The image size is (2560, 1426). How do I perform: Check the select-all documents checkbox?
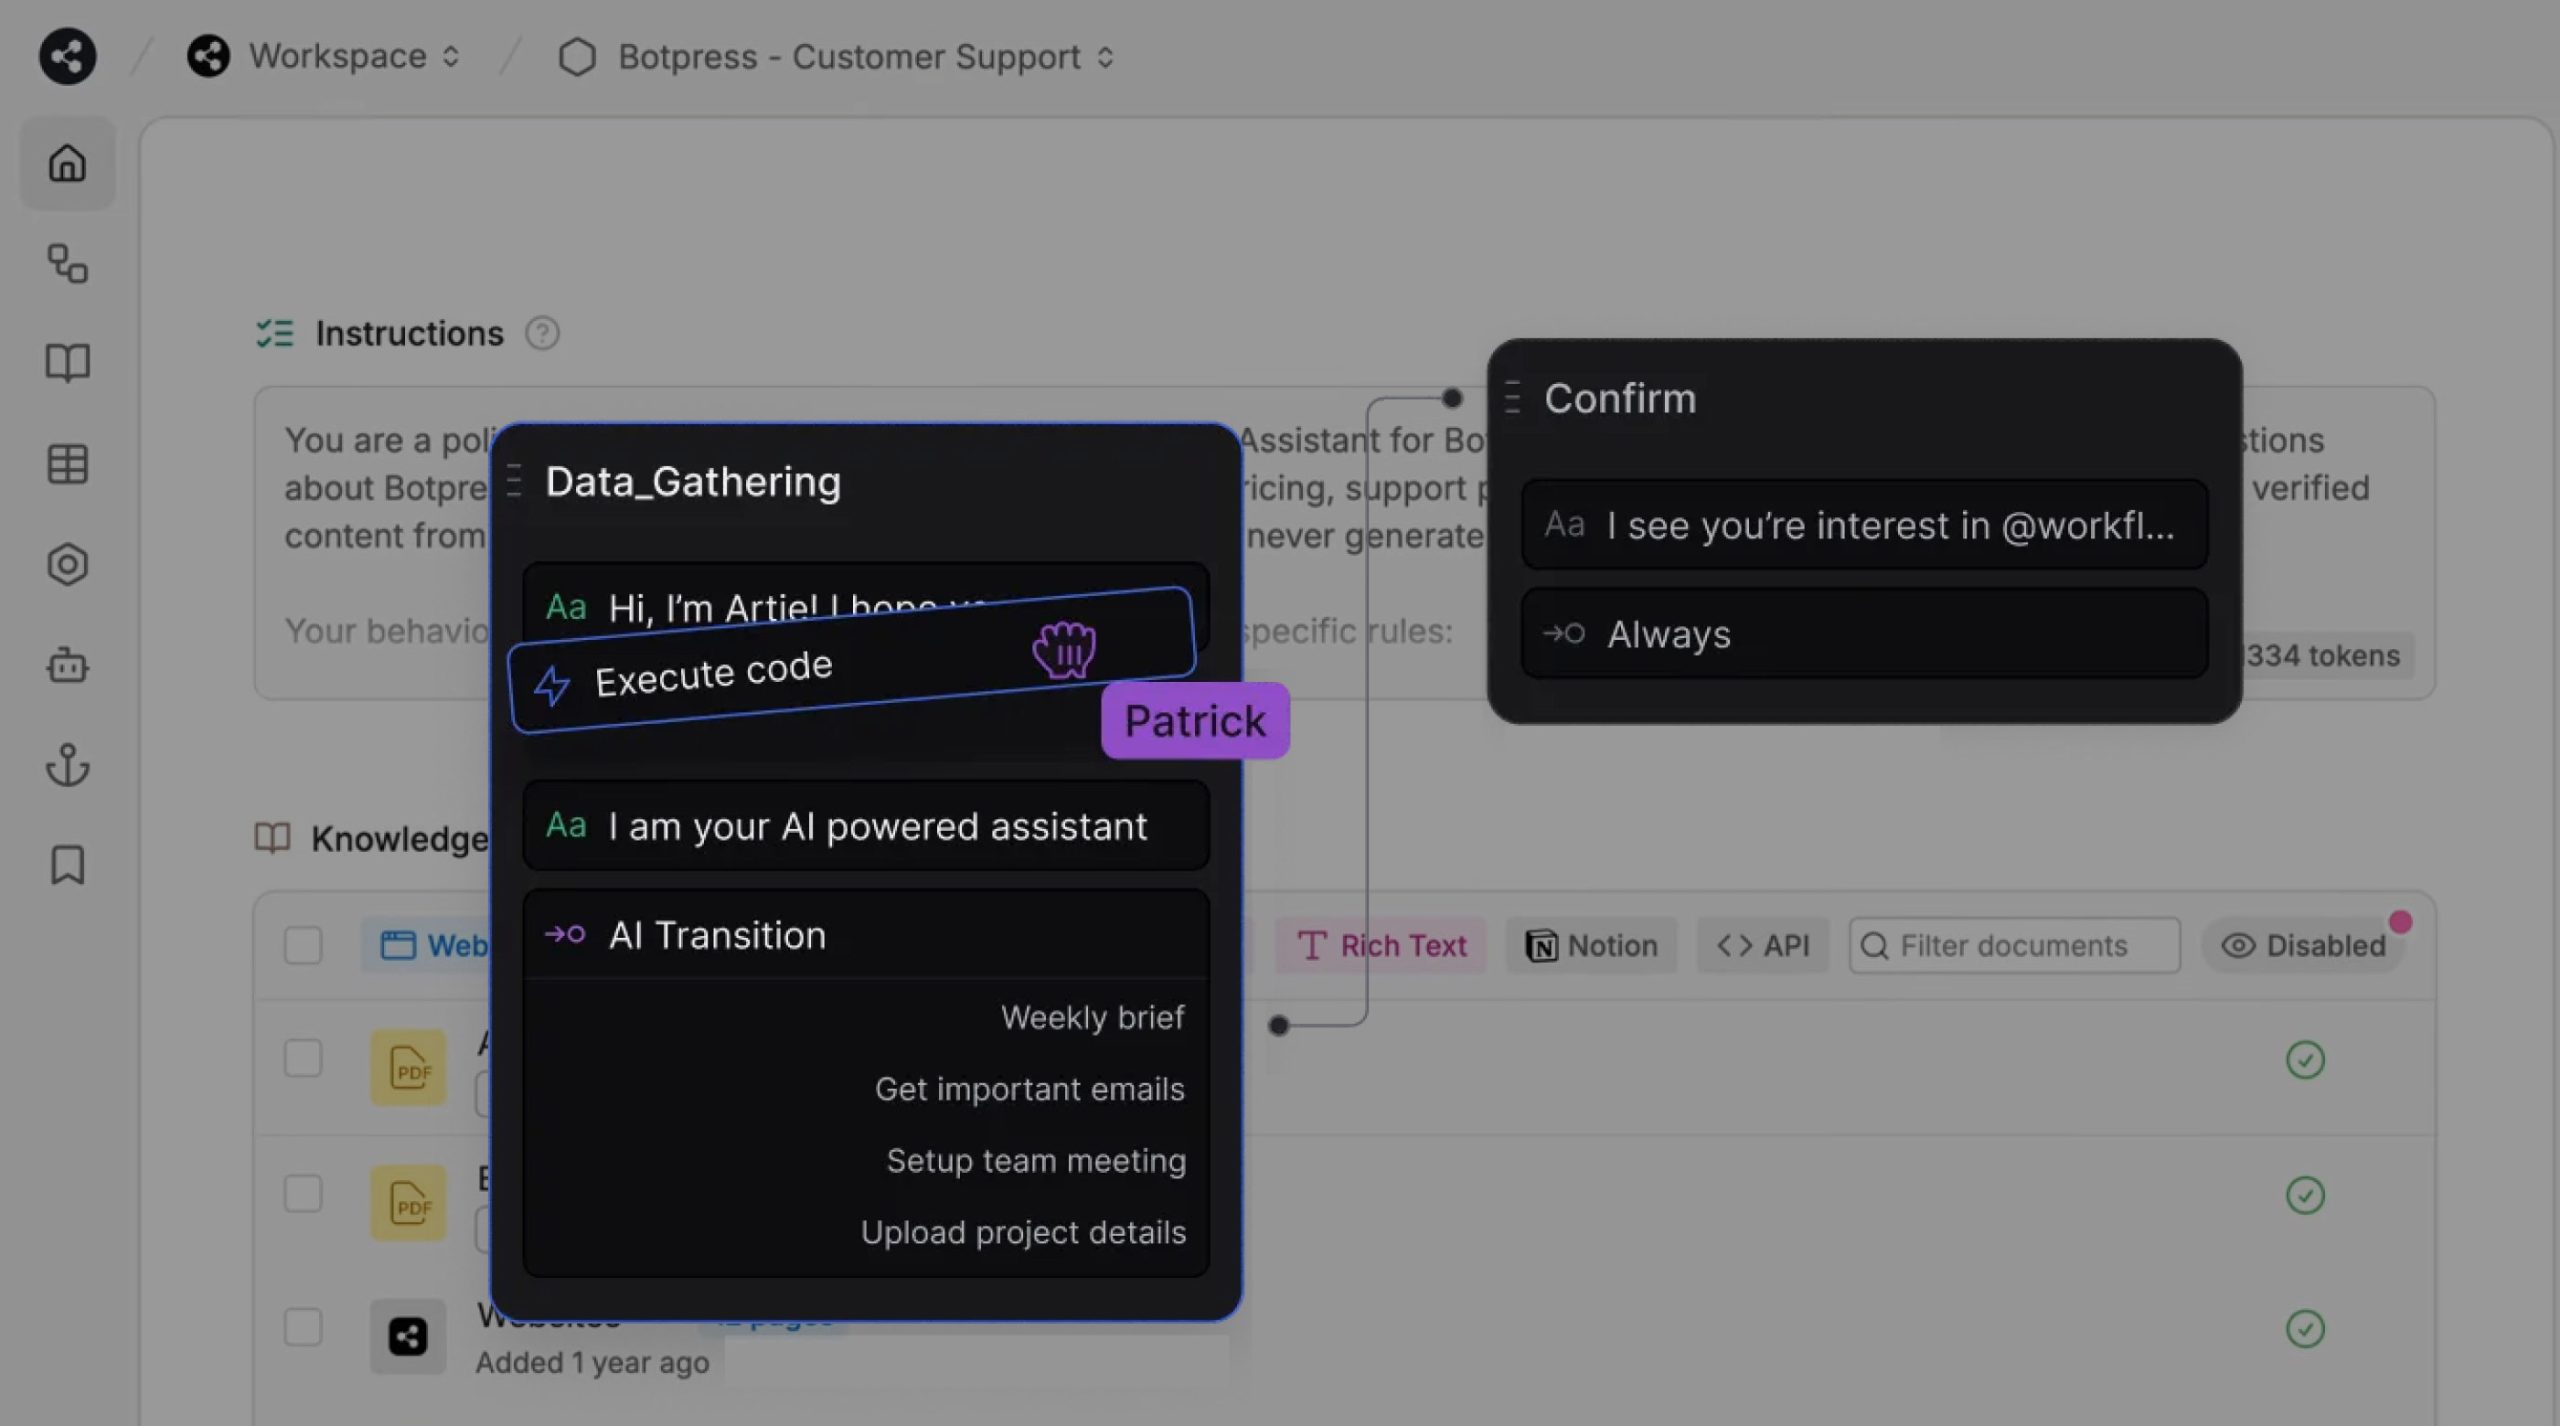pos(302,945)
